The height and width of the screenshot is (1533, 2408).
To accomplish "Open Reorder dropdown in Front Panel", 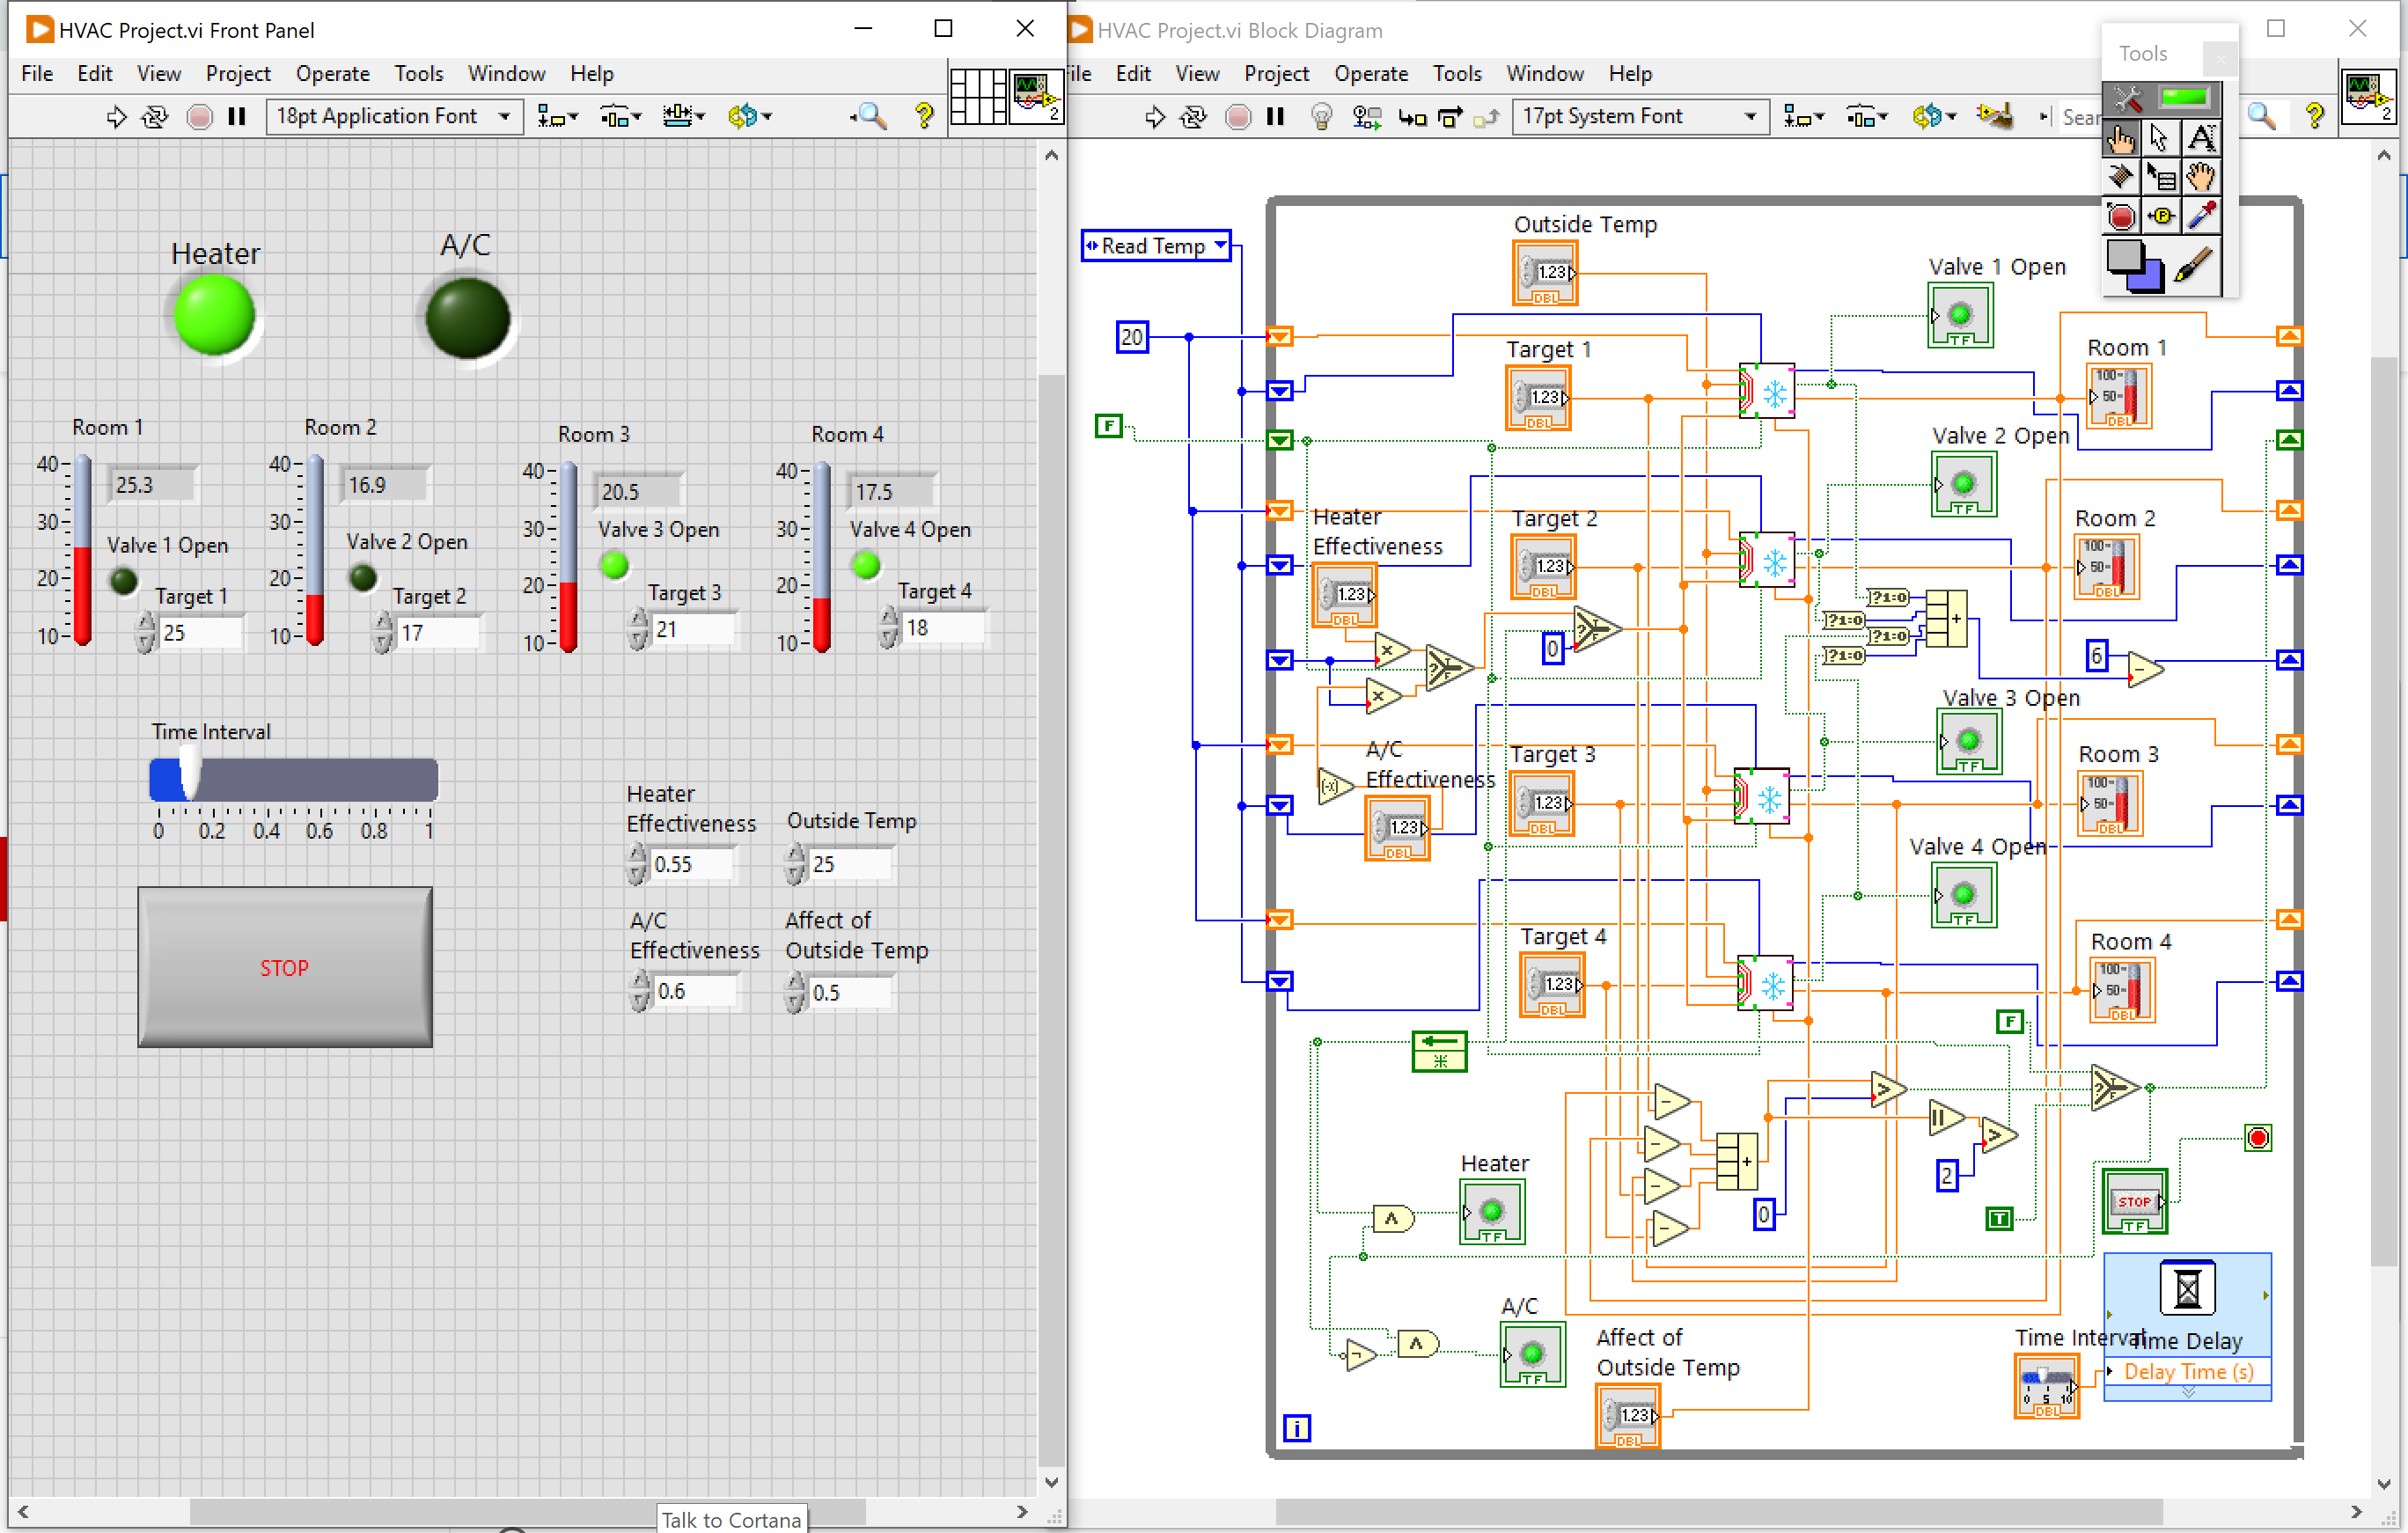I will pos(750,117).
